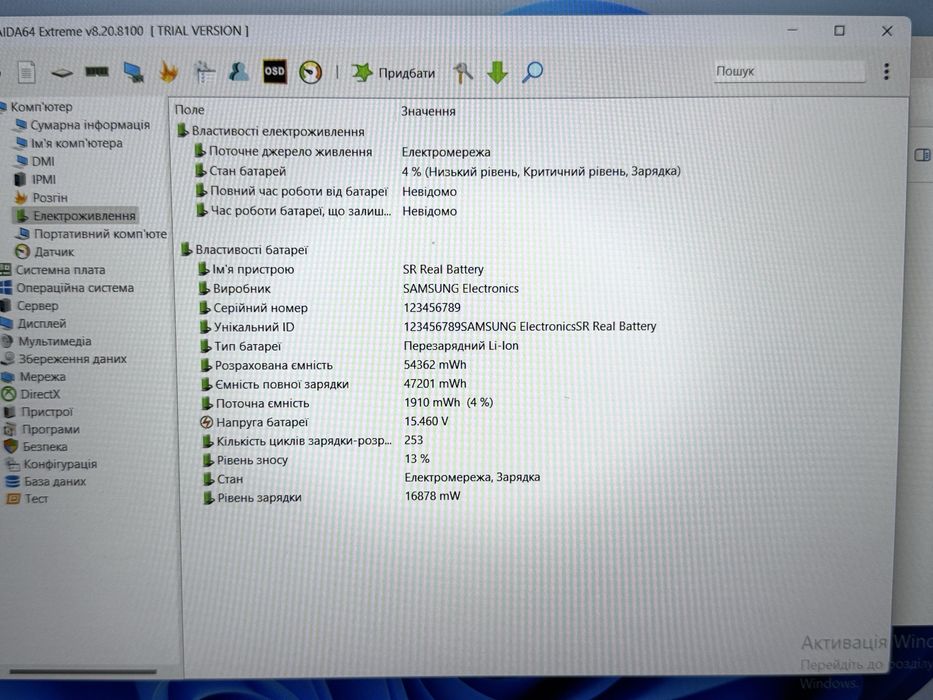Focus the Пошук search field
Screen dimensions: 933x700
click(x=789, y=71)
